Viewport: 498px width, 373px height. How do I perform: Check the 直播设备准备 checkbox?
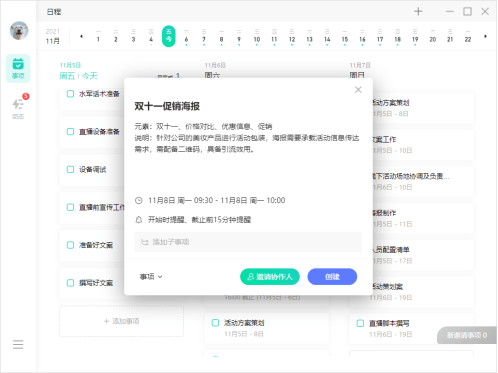coord(70,132)
